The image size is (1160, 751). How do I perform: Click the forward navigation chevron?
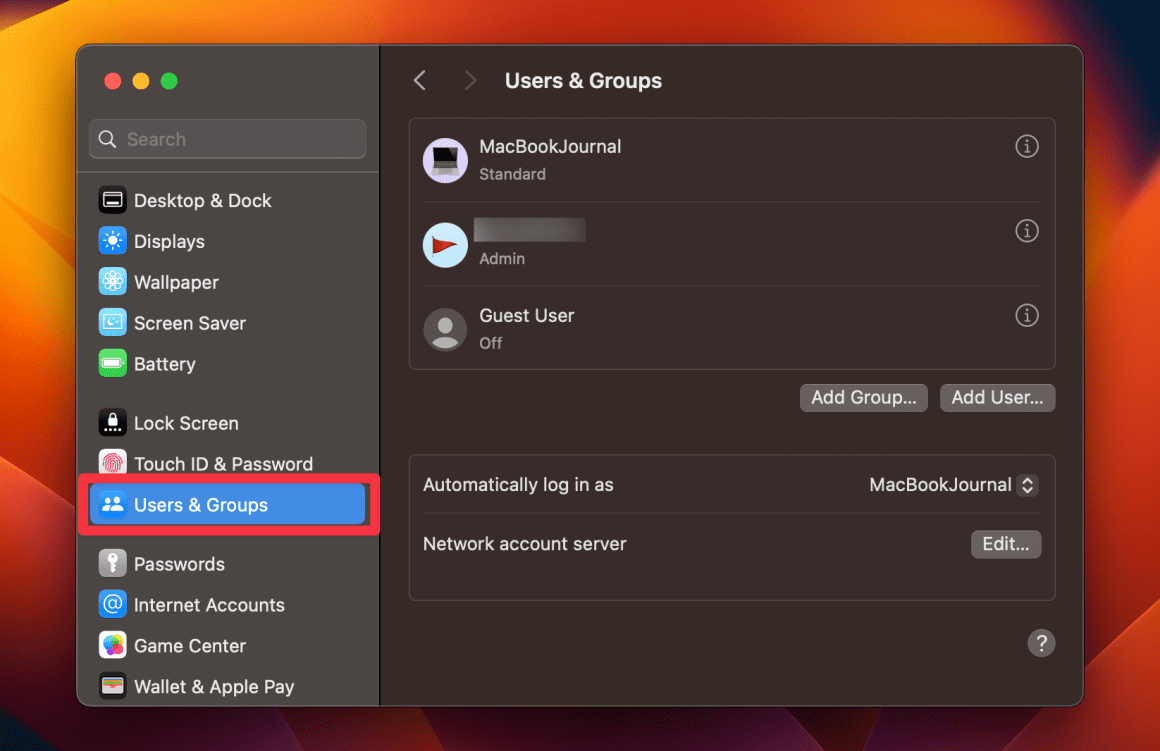470,80
